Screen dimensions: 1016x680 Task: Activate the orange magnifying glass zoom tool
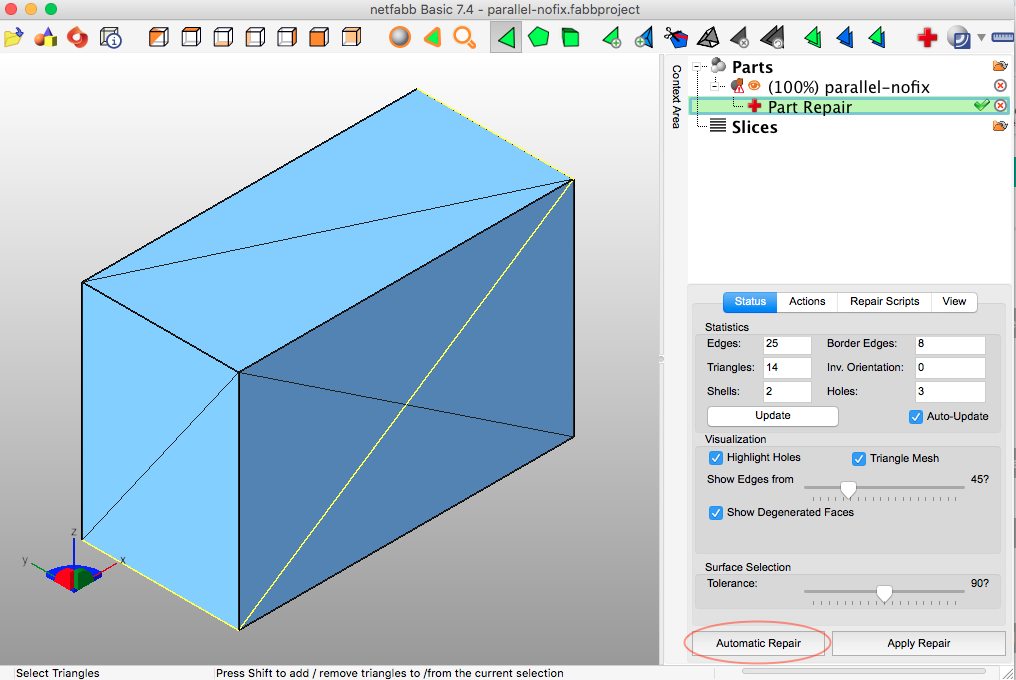click(465, 38)
